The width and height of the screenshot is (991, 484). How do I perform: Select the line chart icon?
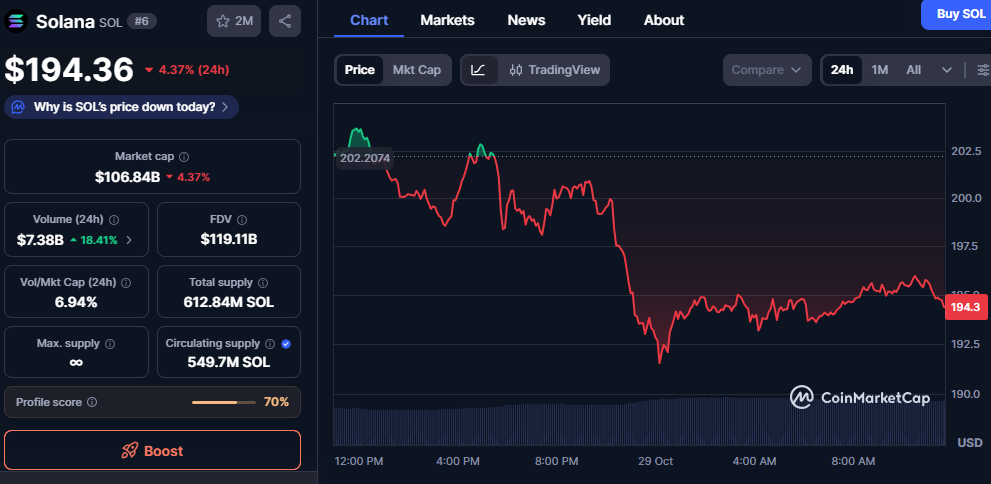pos(479,70)
